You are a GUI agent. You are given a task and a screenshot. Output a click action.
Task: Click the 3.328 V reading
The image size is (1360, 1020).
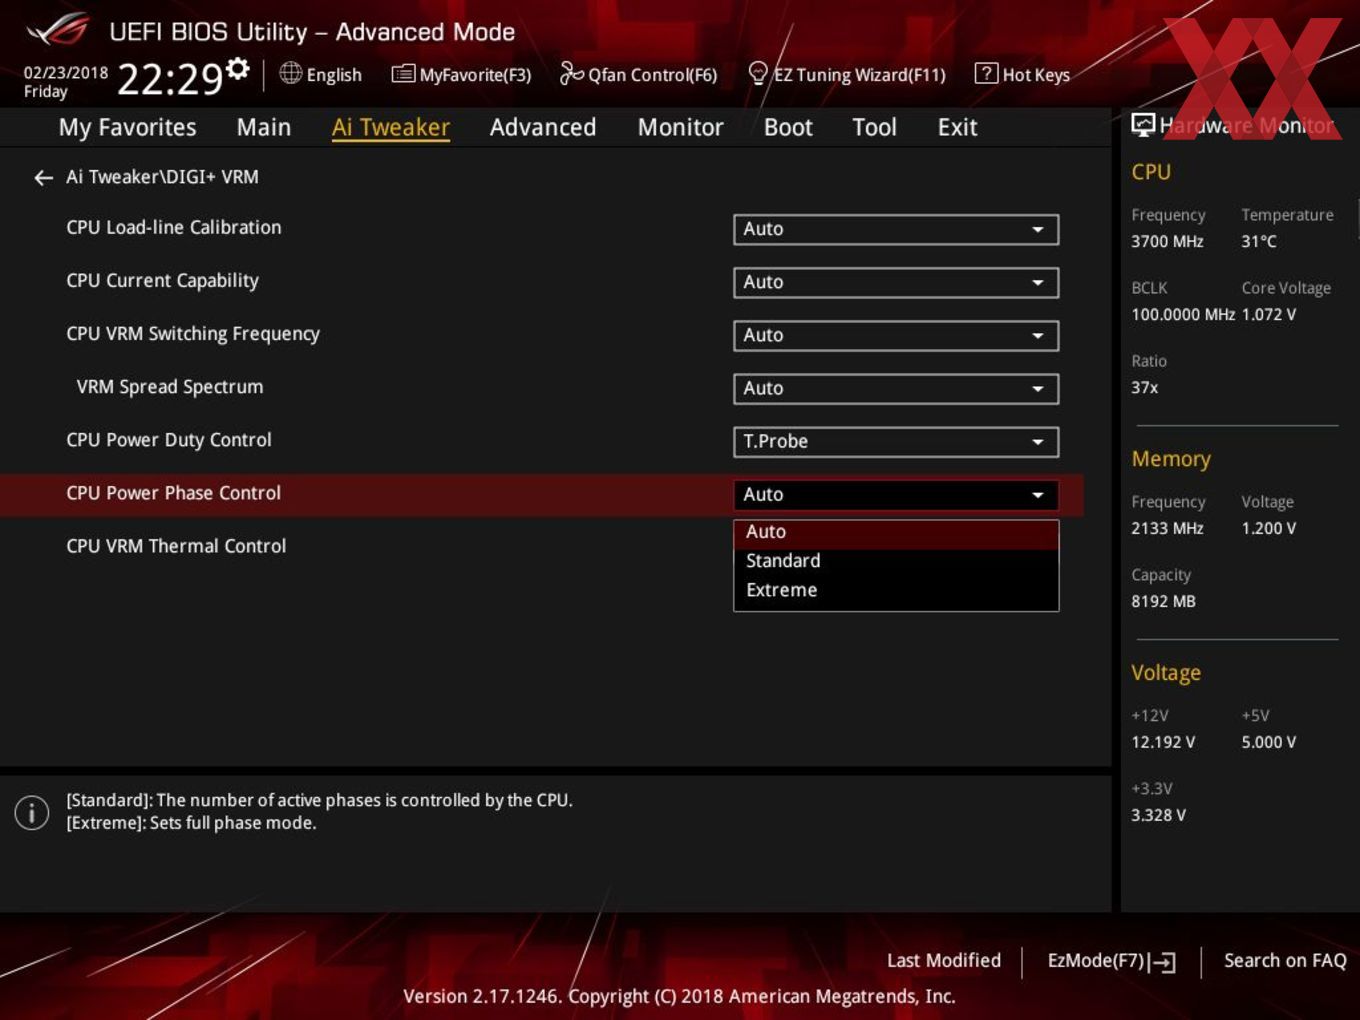click(x=1158, y=816)
